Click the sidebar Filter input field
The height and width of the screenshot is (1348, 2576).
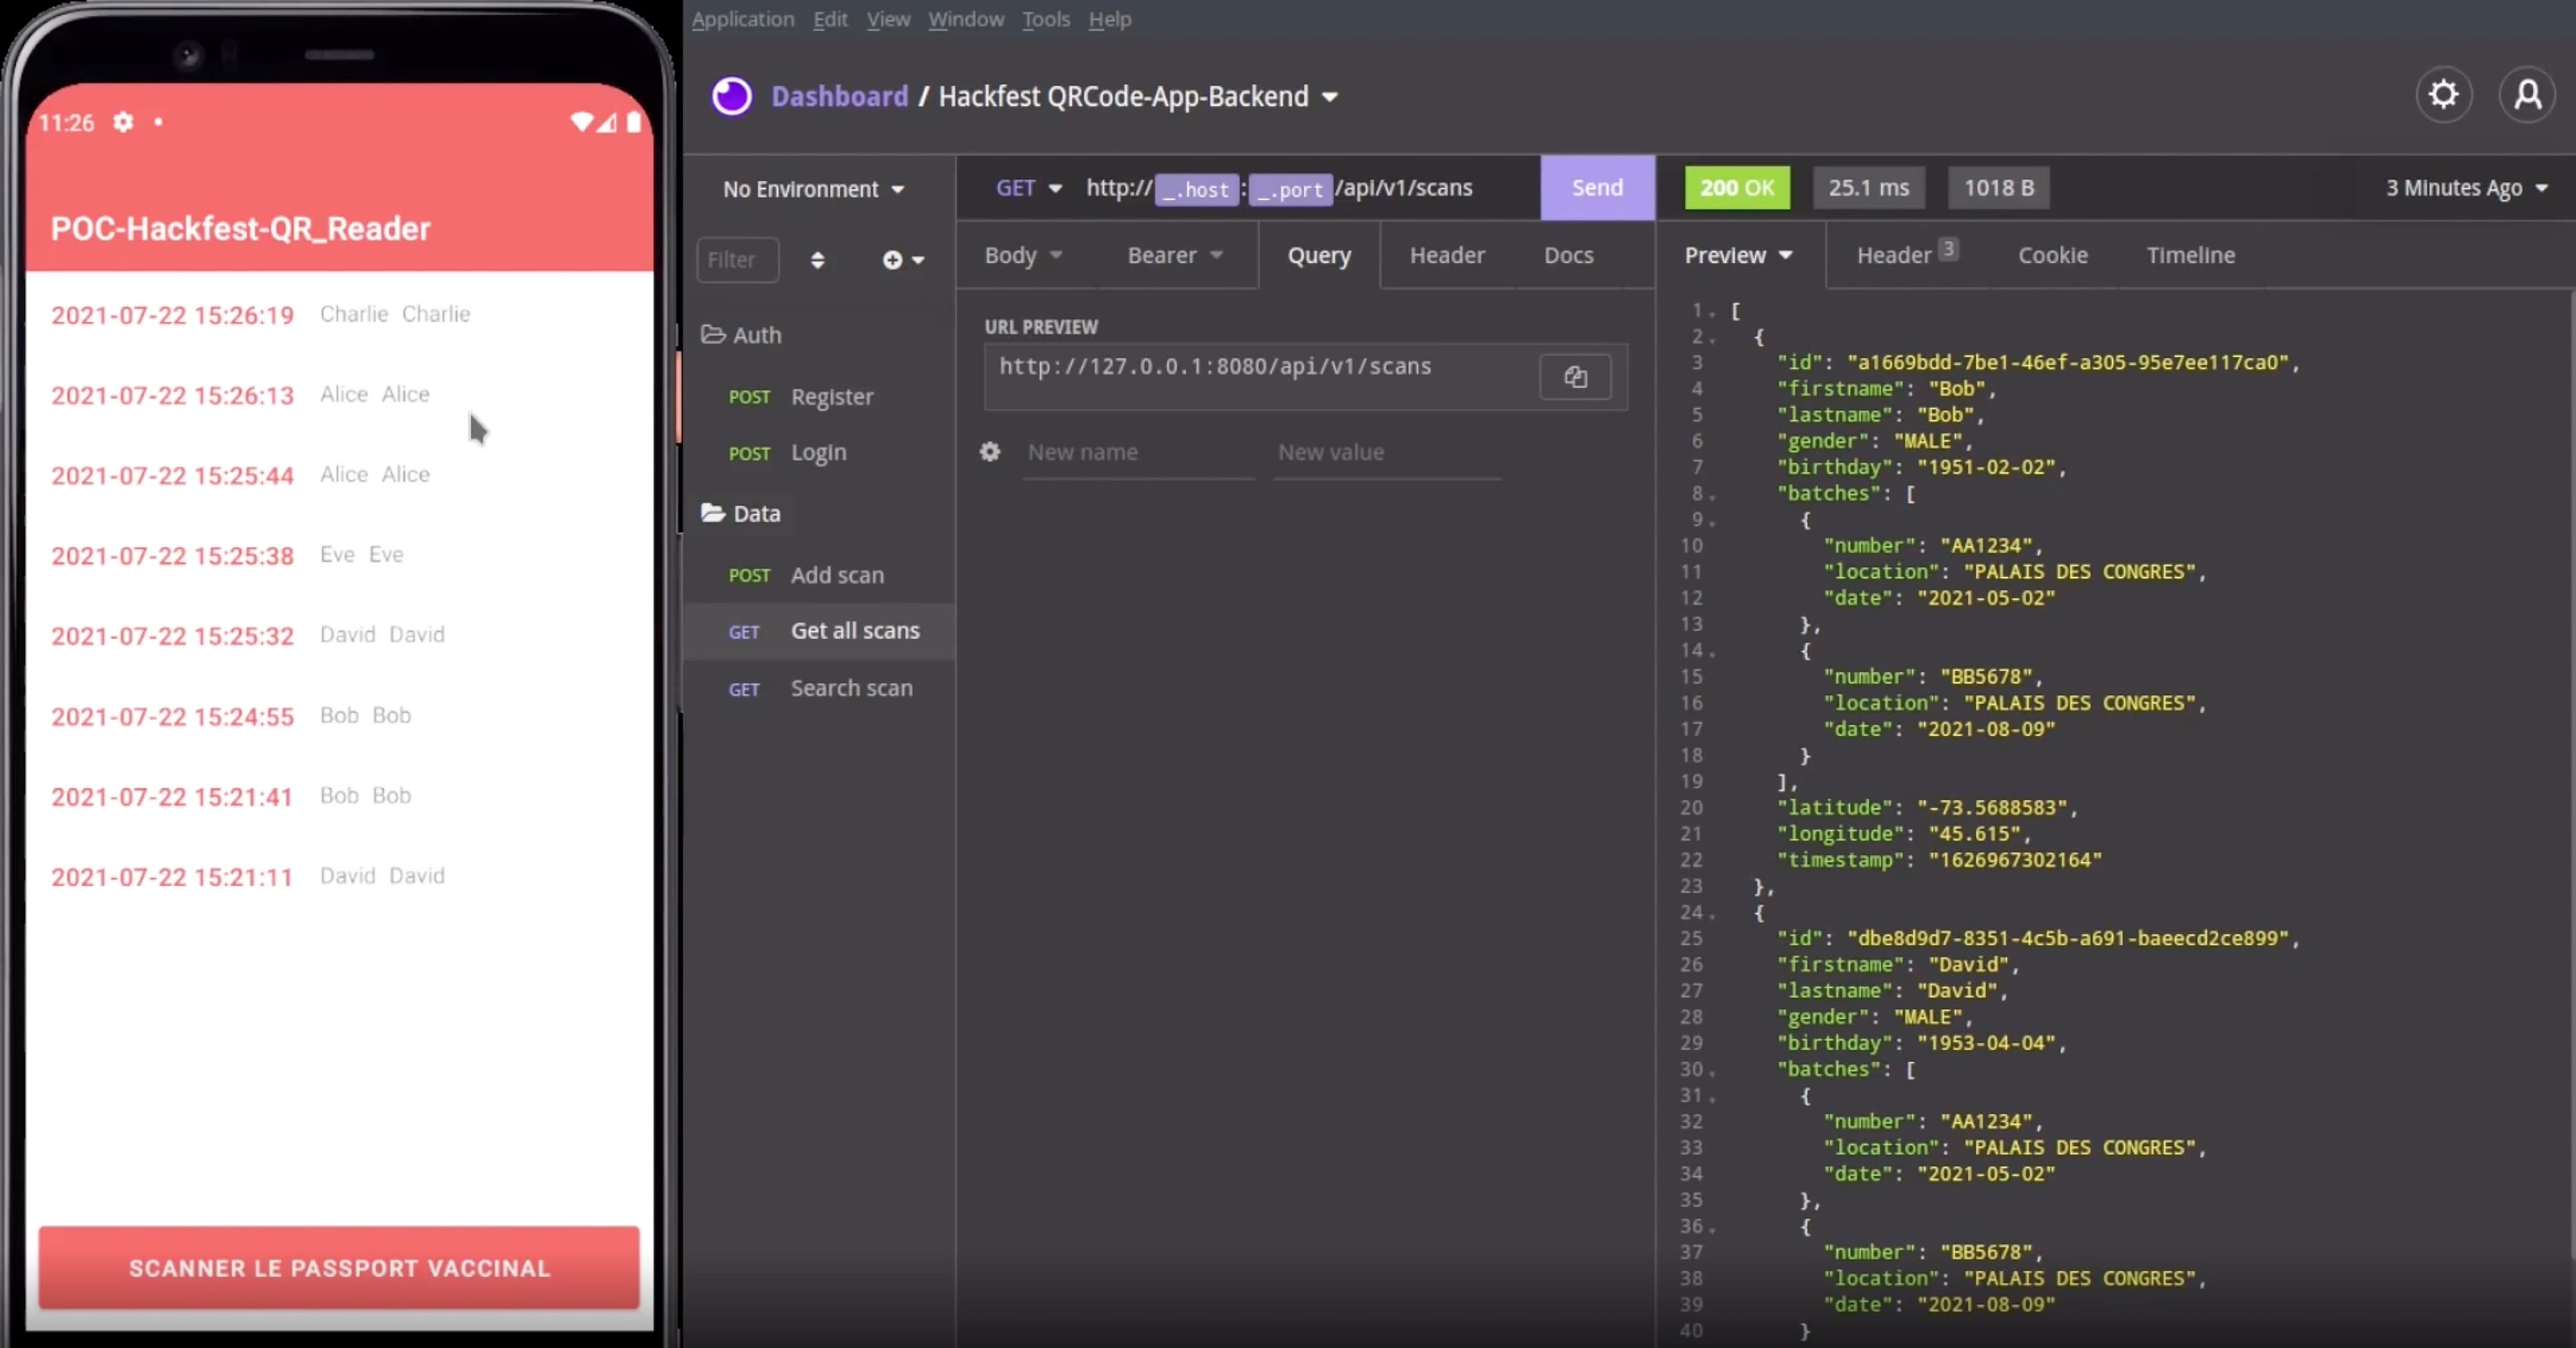tap(737, 260)
